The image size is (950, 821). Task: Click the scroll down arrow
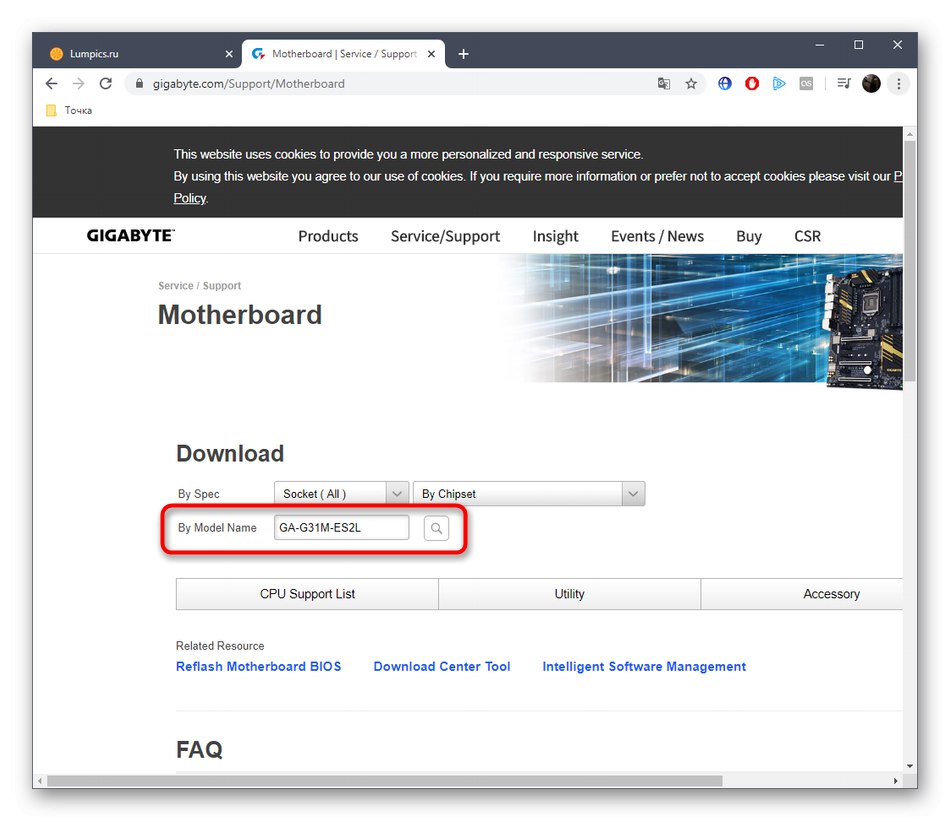coord(909,766)
